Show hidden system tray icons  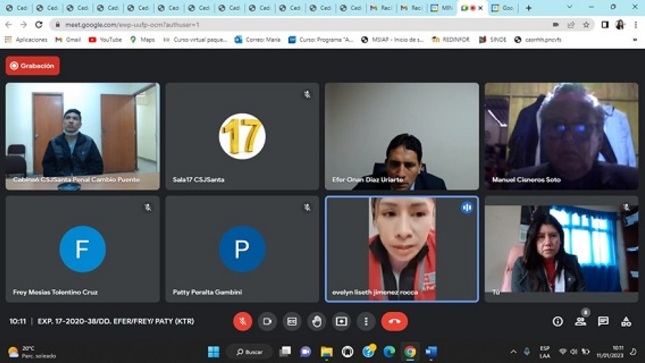point(513,351)
